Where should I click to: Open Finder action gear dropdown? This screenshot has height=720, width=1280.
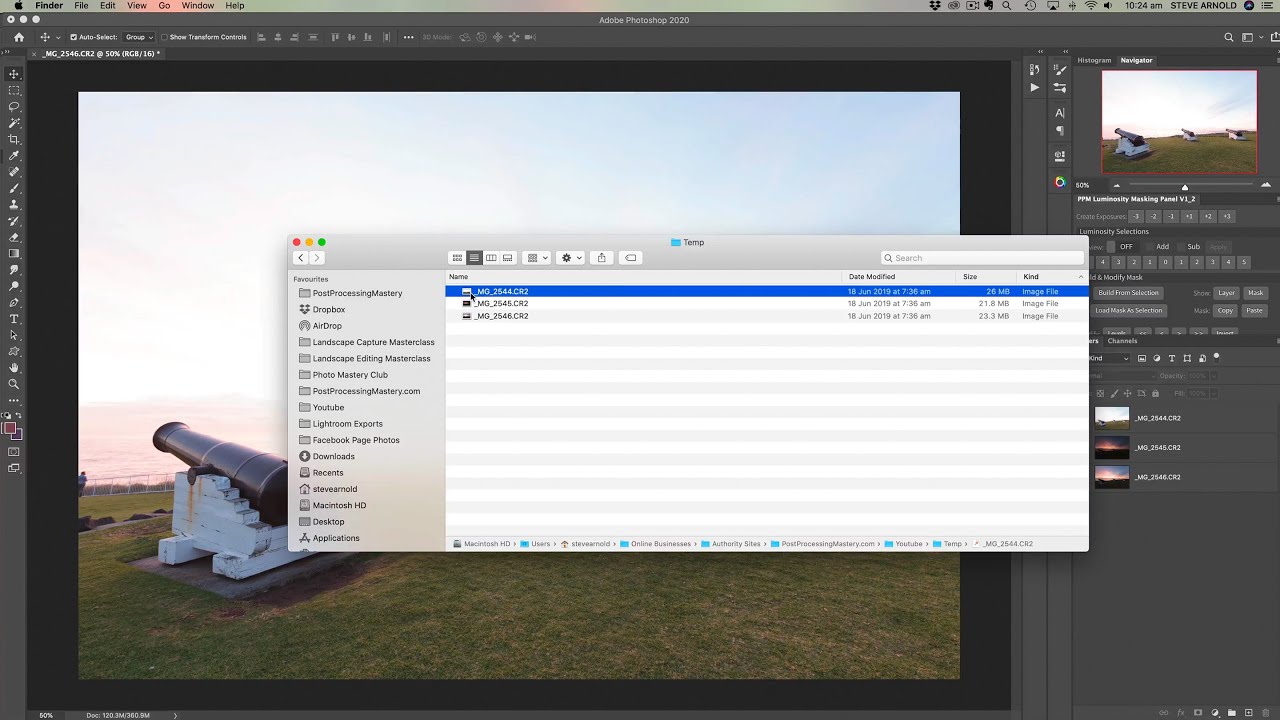tap(570, 258)
